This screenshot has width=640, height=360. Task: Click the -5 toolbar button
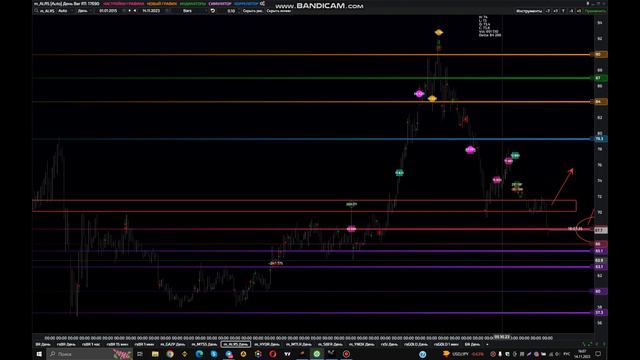(571, 11)
